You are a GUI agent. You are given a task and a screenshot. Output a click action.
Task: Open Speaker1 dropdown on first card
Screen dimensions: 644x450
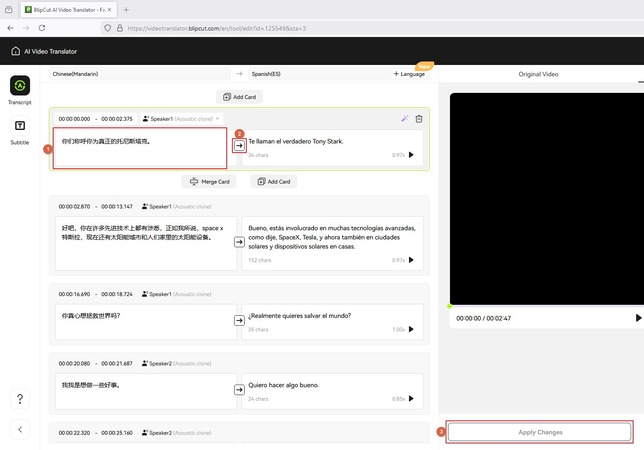181,118
